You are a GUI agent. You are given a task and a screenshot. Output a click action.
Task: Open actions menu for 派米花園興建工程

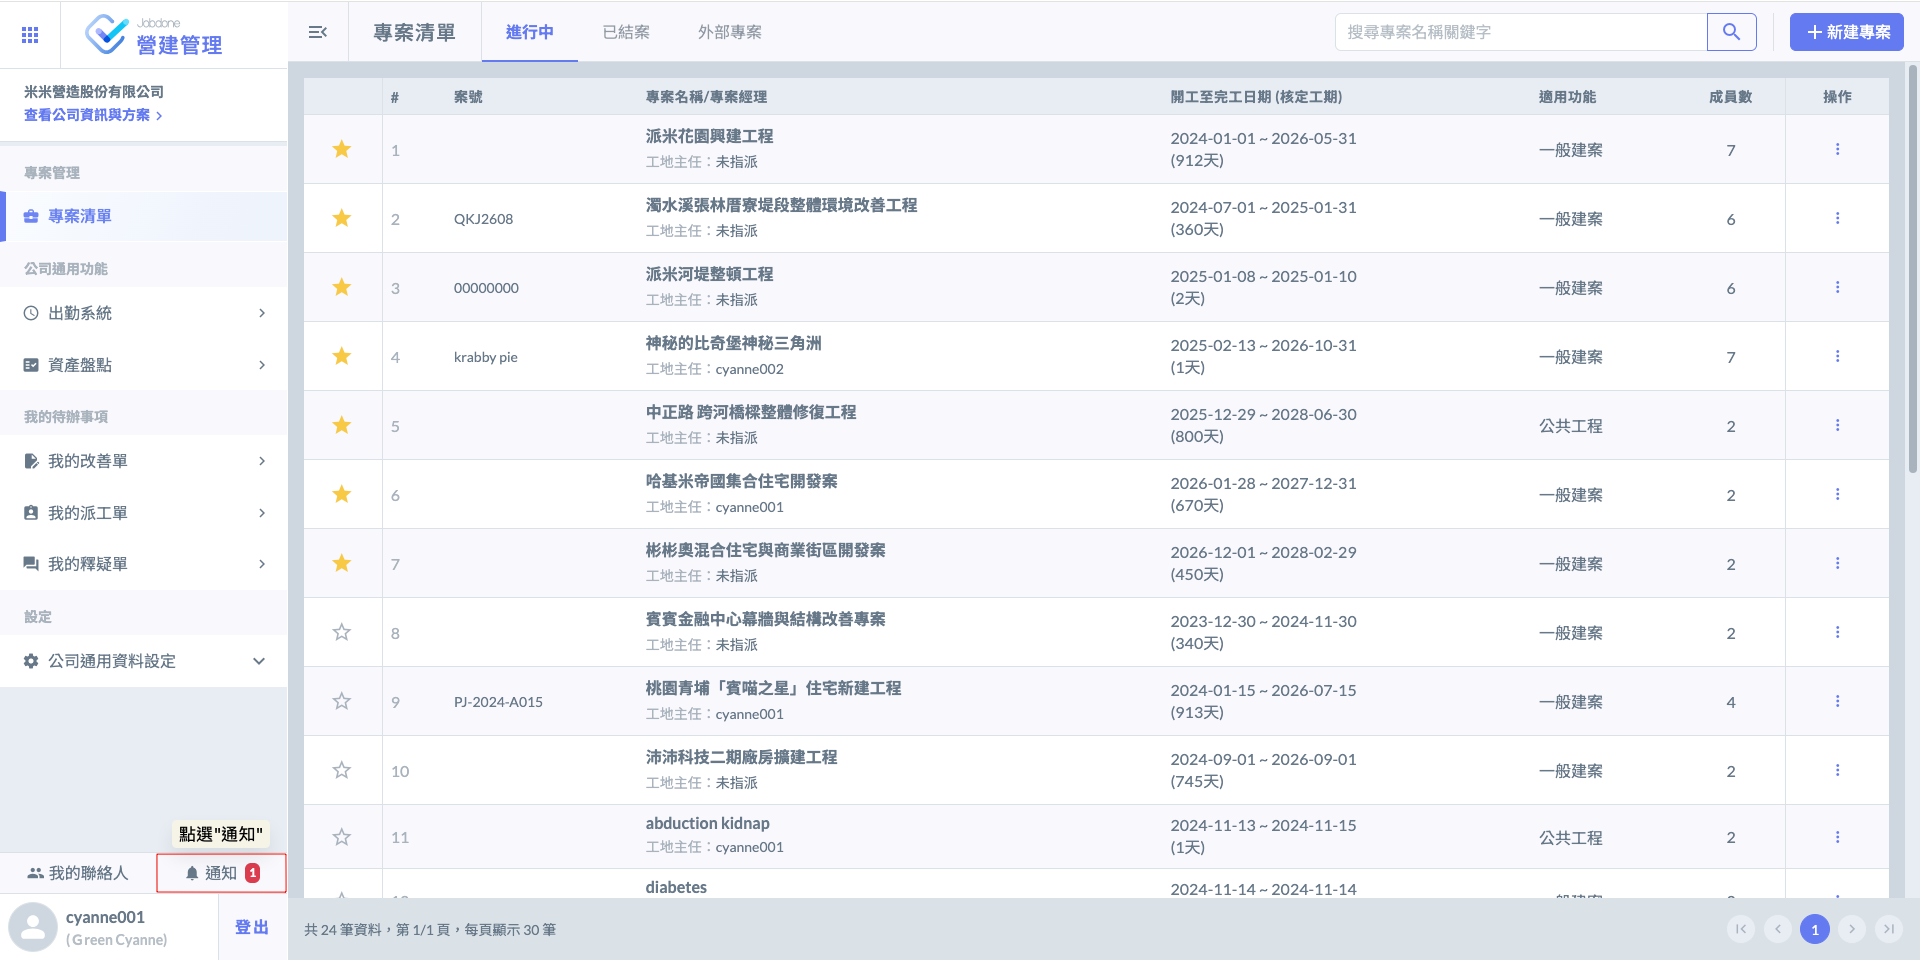pos(1837,149)
